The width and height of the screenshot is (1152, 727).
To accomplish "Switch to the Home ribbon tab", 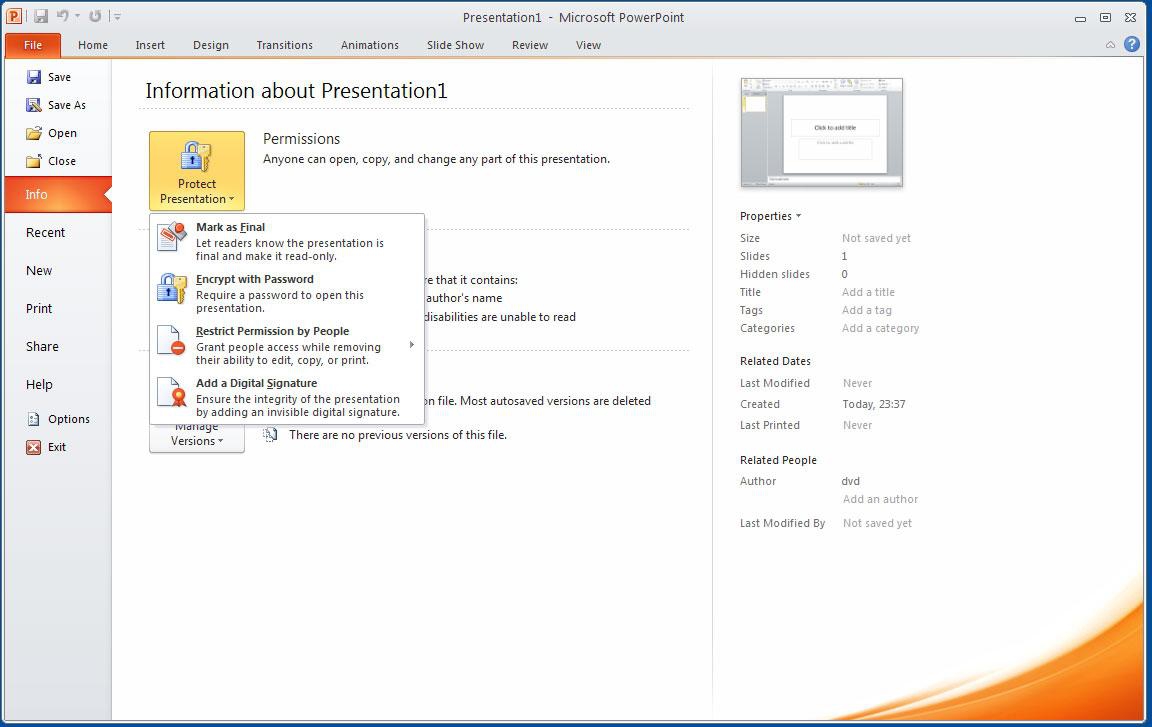I will coord(93,45).
